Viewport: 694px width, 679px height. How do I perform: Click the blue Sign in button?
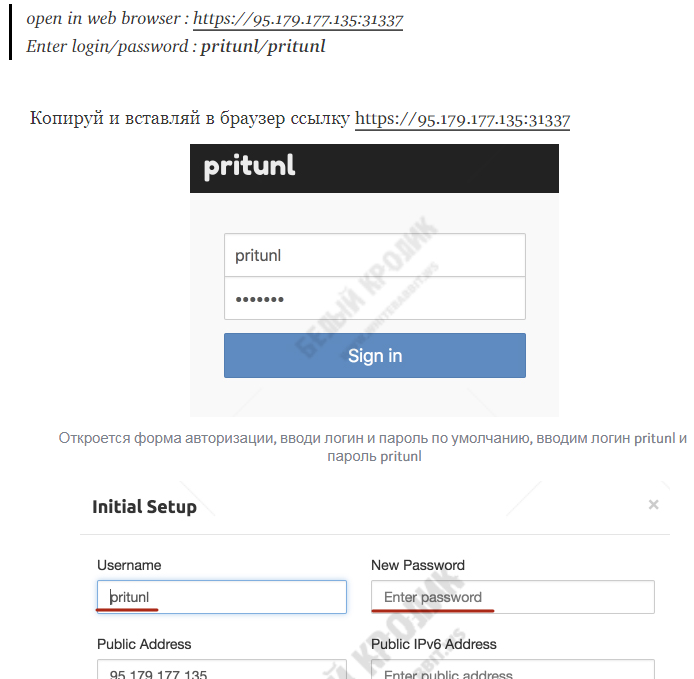[374, 355]
